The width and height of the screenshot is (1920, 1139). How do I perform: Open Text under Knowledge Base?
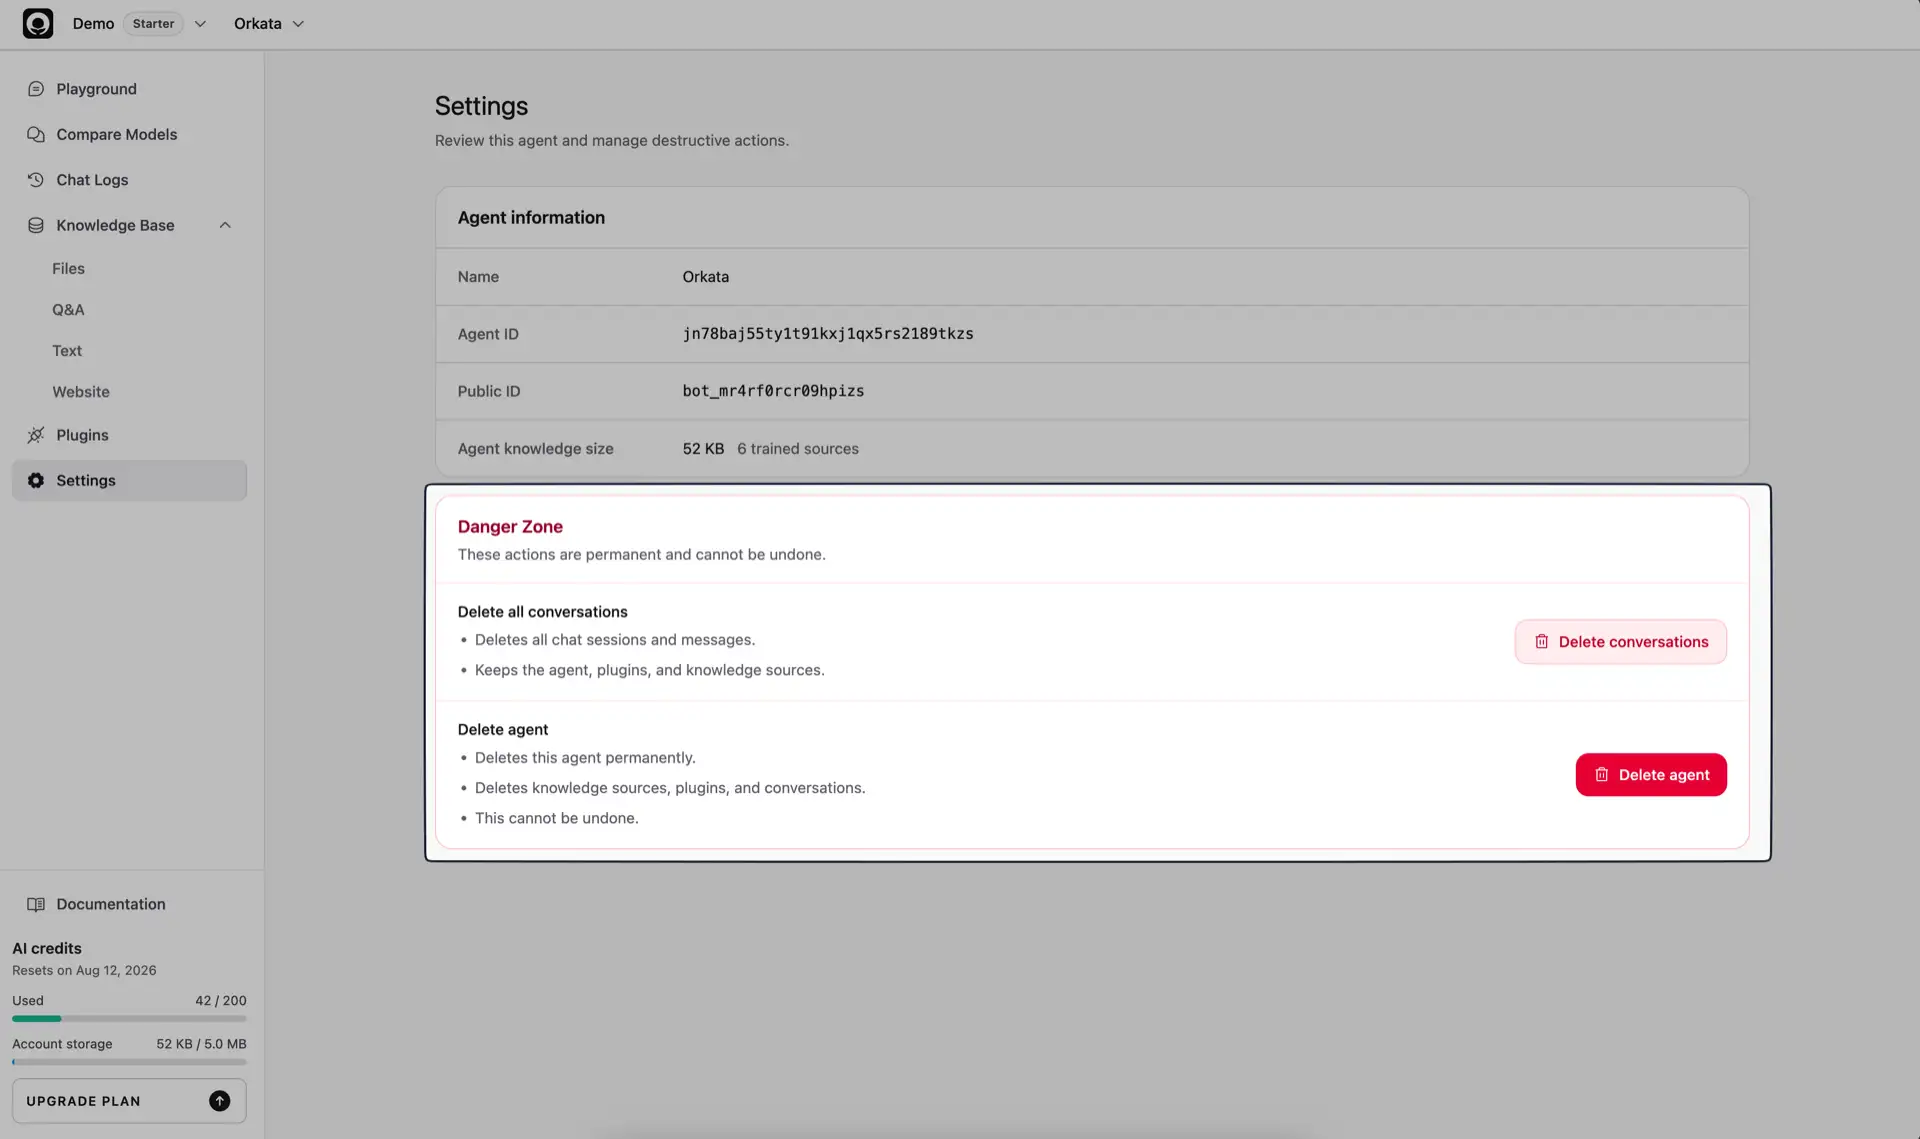[67, 350]
